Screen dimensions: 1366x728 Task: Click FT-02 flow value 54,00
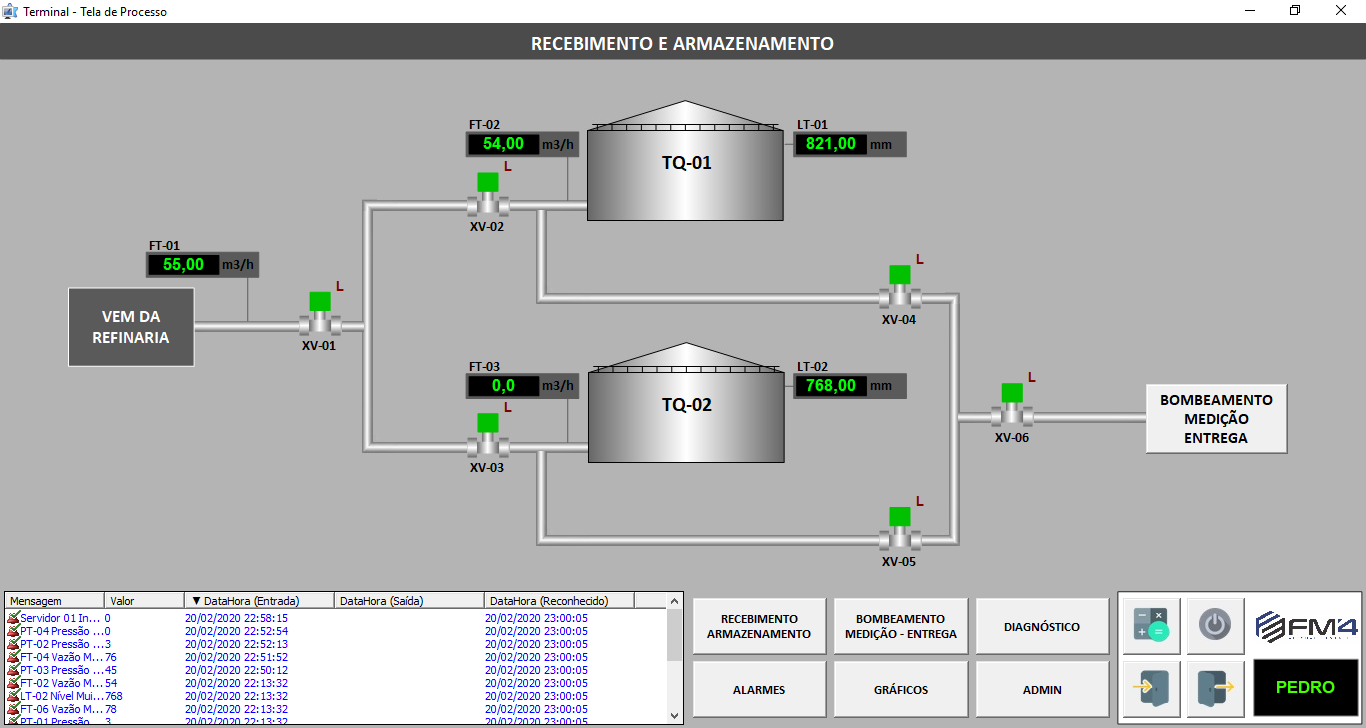click(503, 144)
